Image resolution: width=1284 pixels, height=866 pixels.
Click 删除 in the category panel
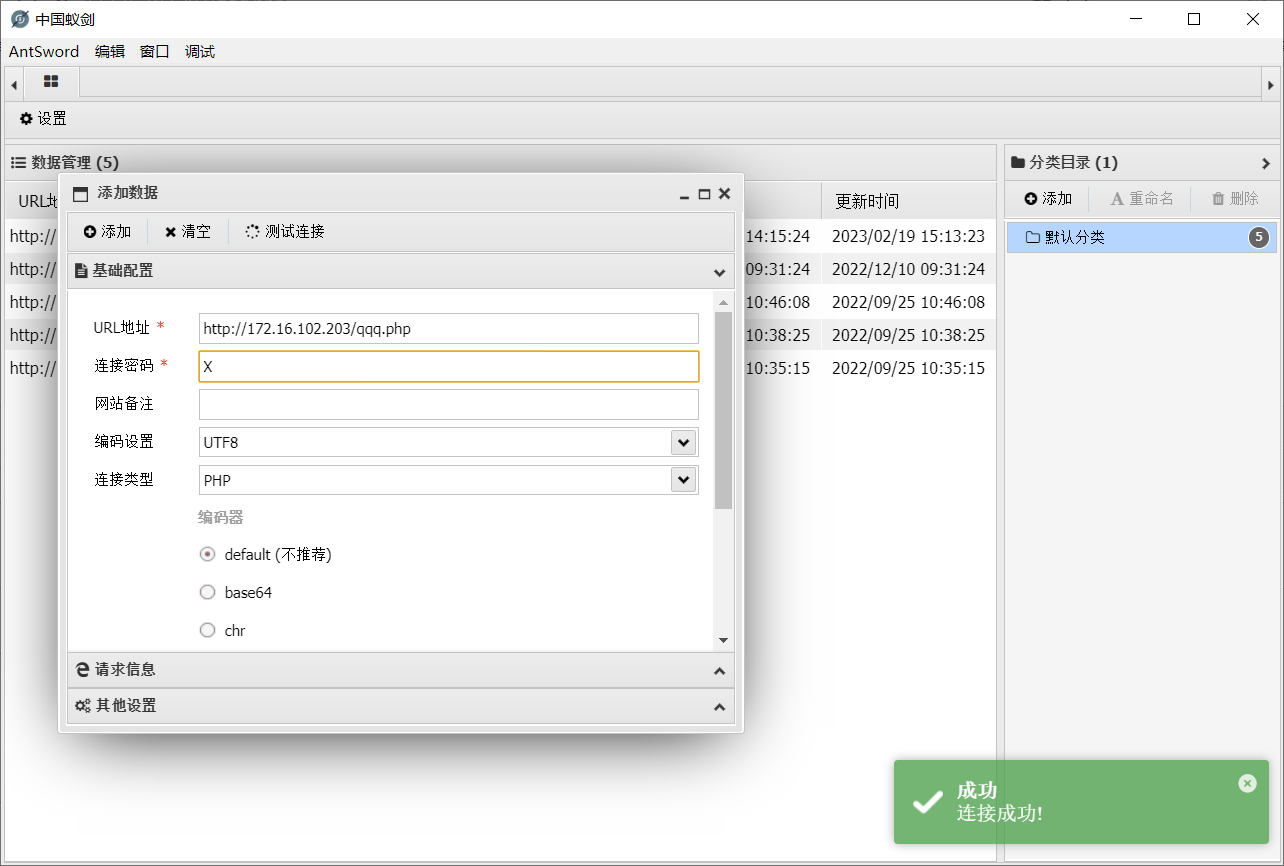point(1235,199)
